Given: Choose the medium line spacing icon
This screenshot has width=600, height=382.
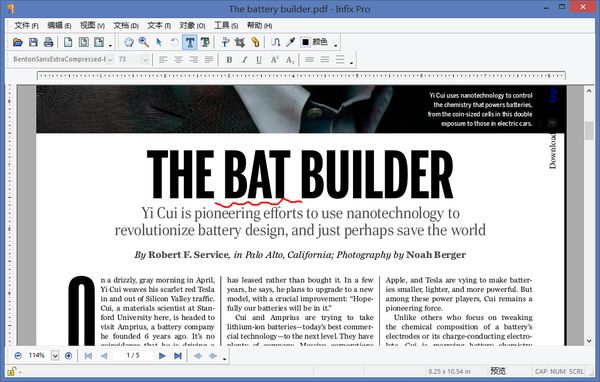Looking at the screenshot, I should 325,60.
